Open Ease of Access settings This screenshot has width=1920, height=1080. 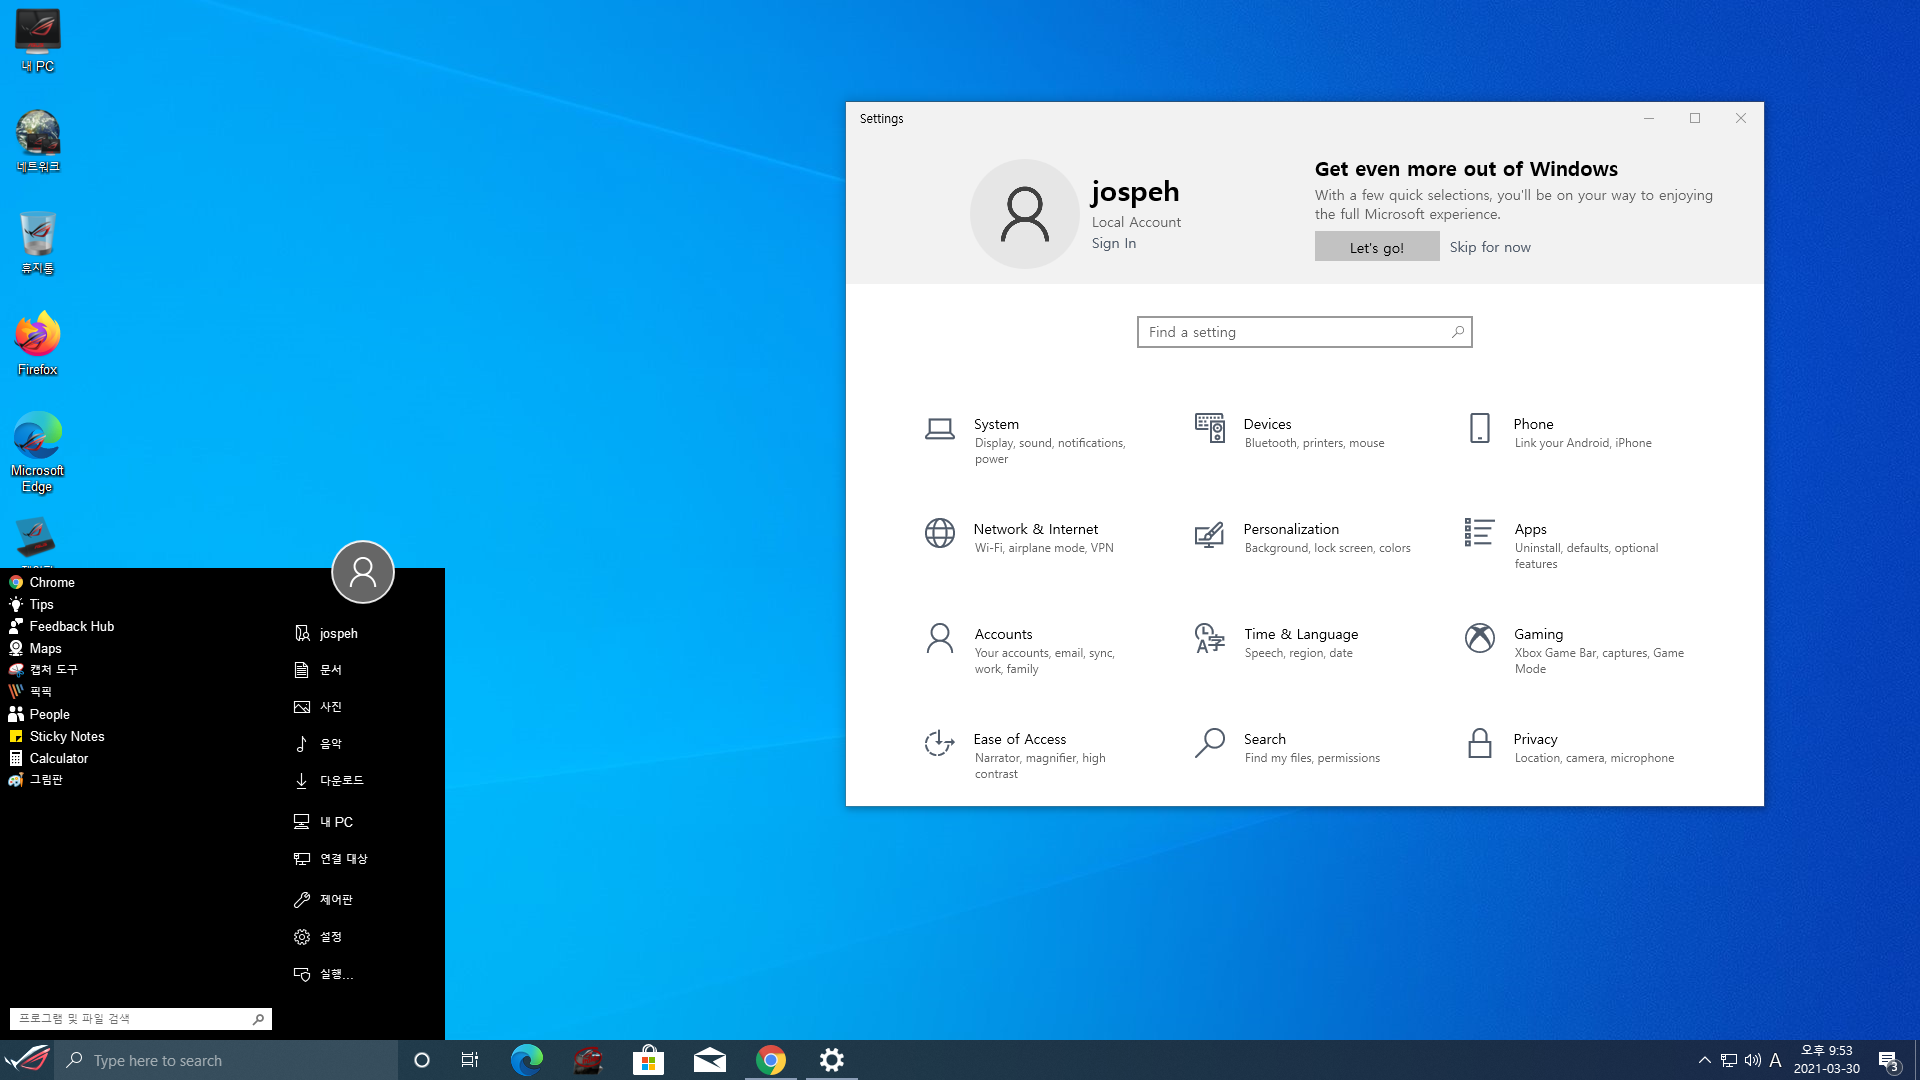tap(1019, 740)
